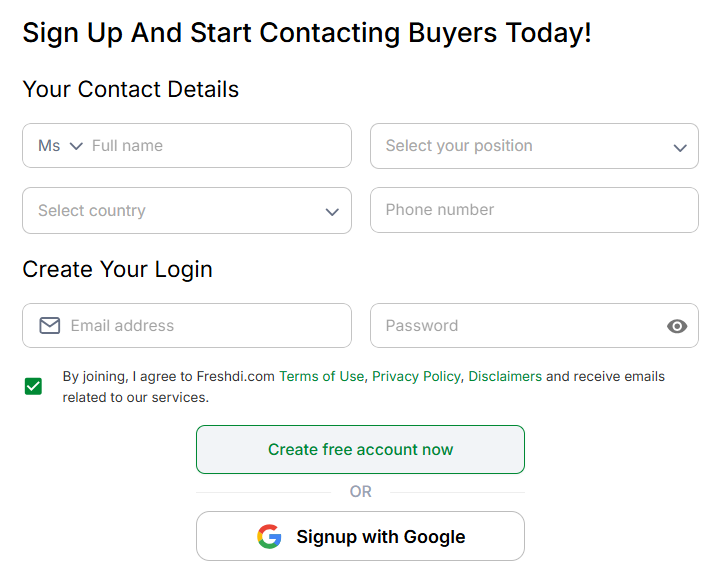
Task: Expand the Select your position dropdown
Action: point(534,146)
